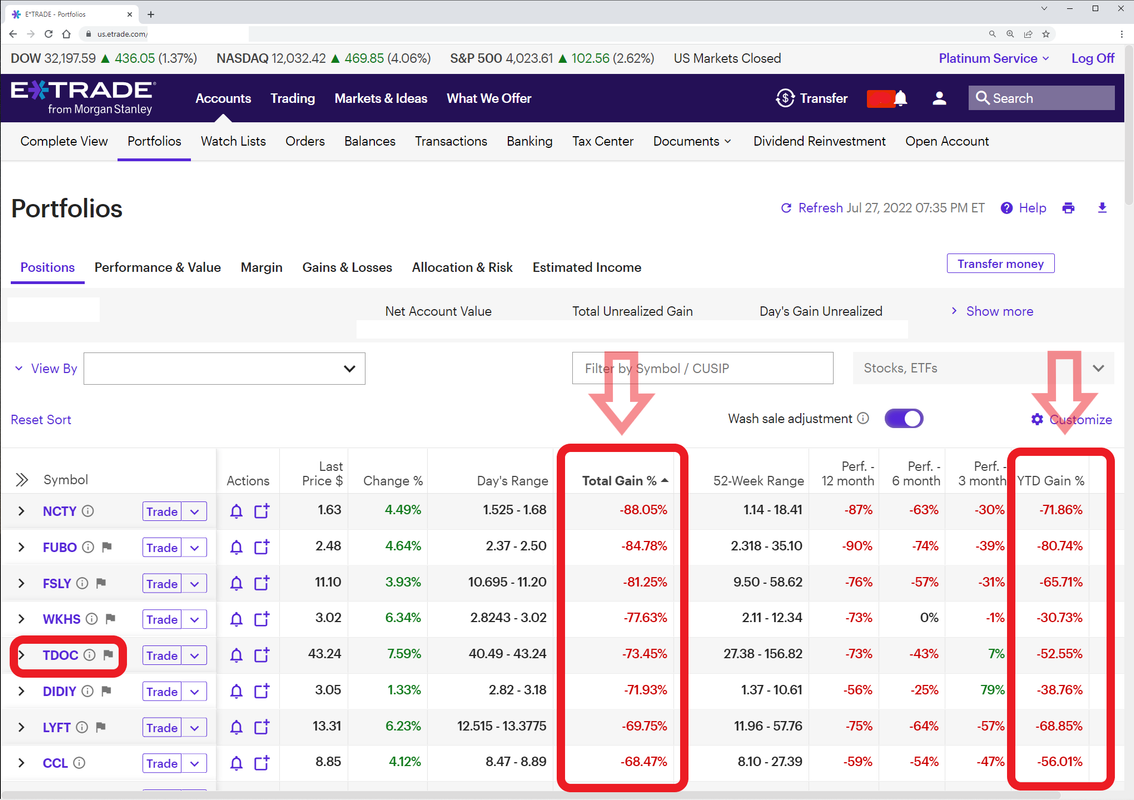Click Wash sale adjustment info icon
Viewport: 1134px width, 800px height.
tap(863, 419)
